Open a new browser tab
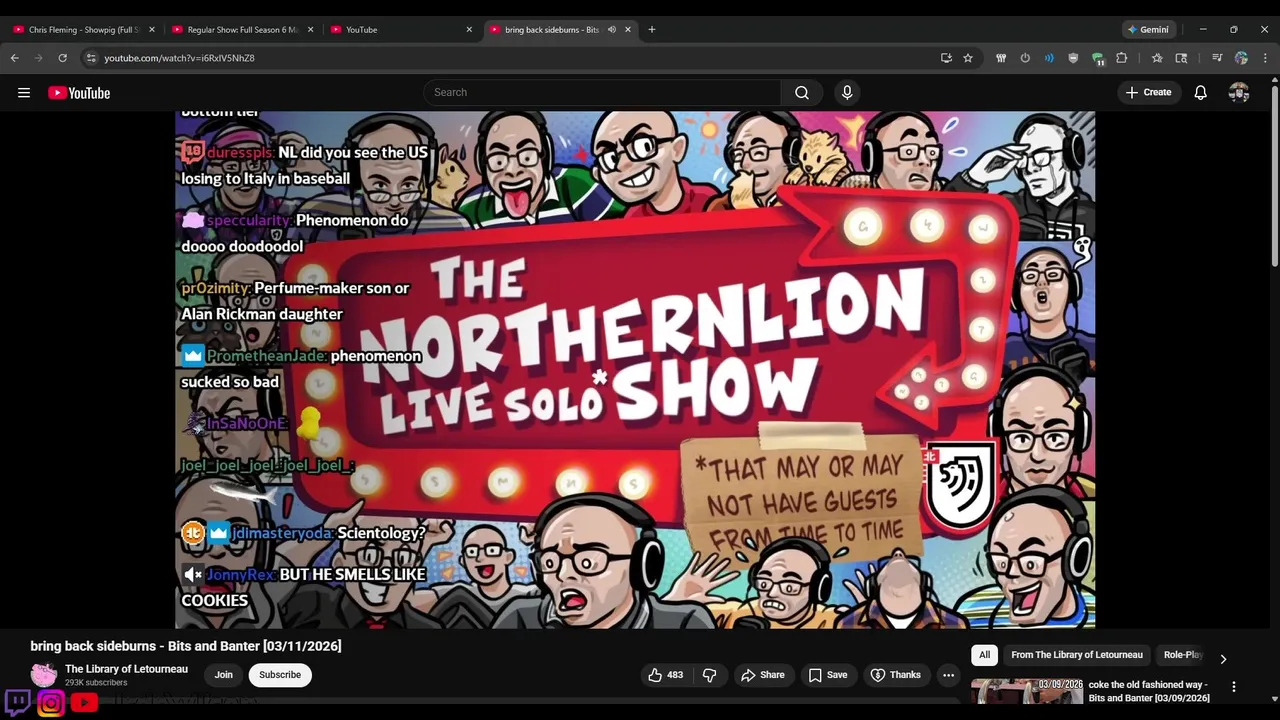 pyautogui.click(x=652, y=30)
